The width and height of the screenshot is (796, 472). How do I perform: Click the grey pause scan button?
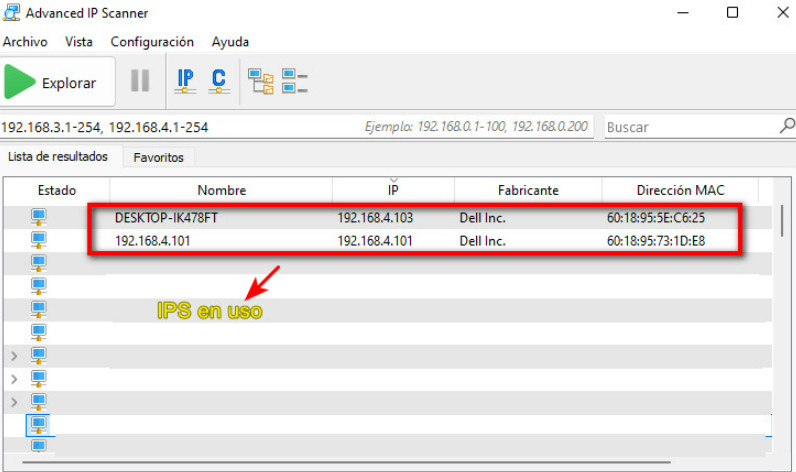(x=140, y=81)
